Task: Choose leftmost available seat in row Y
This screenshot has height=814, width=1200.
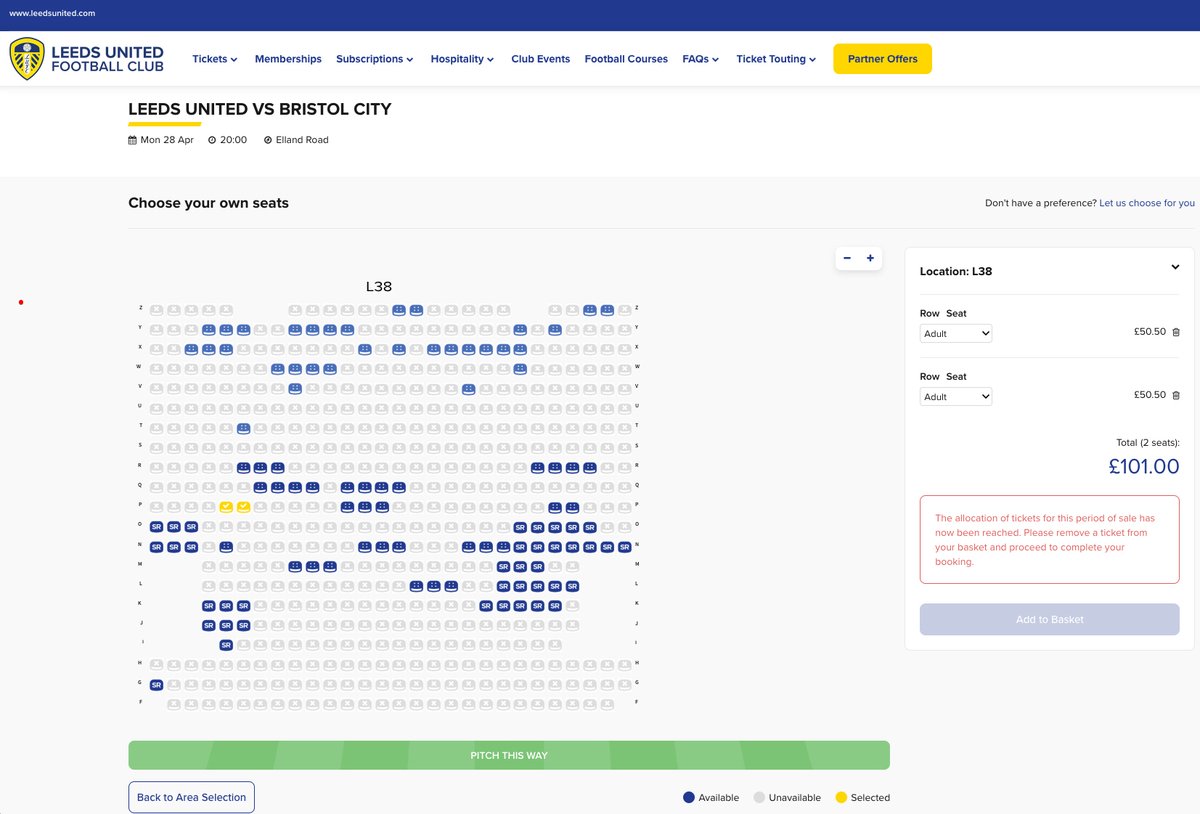Action: (208, 329)
